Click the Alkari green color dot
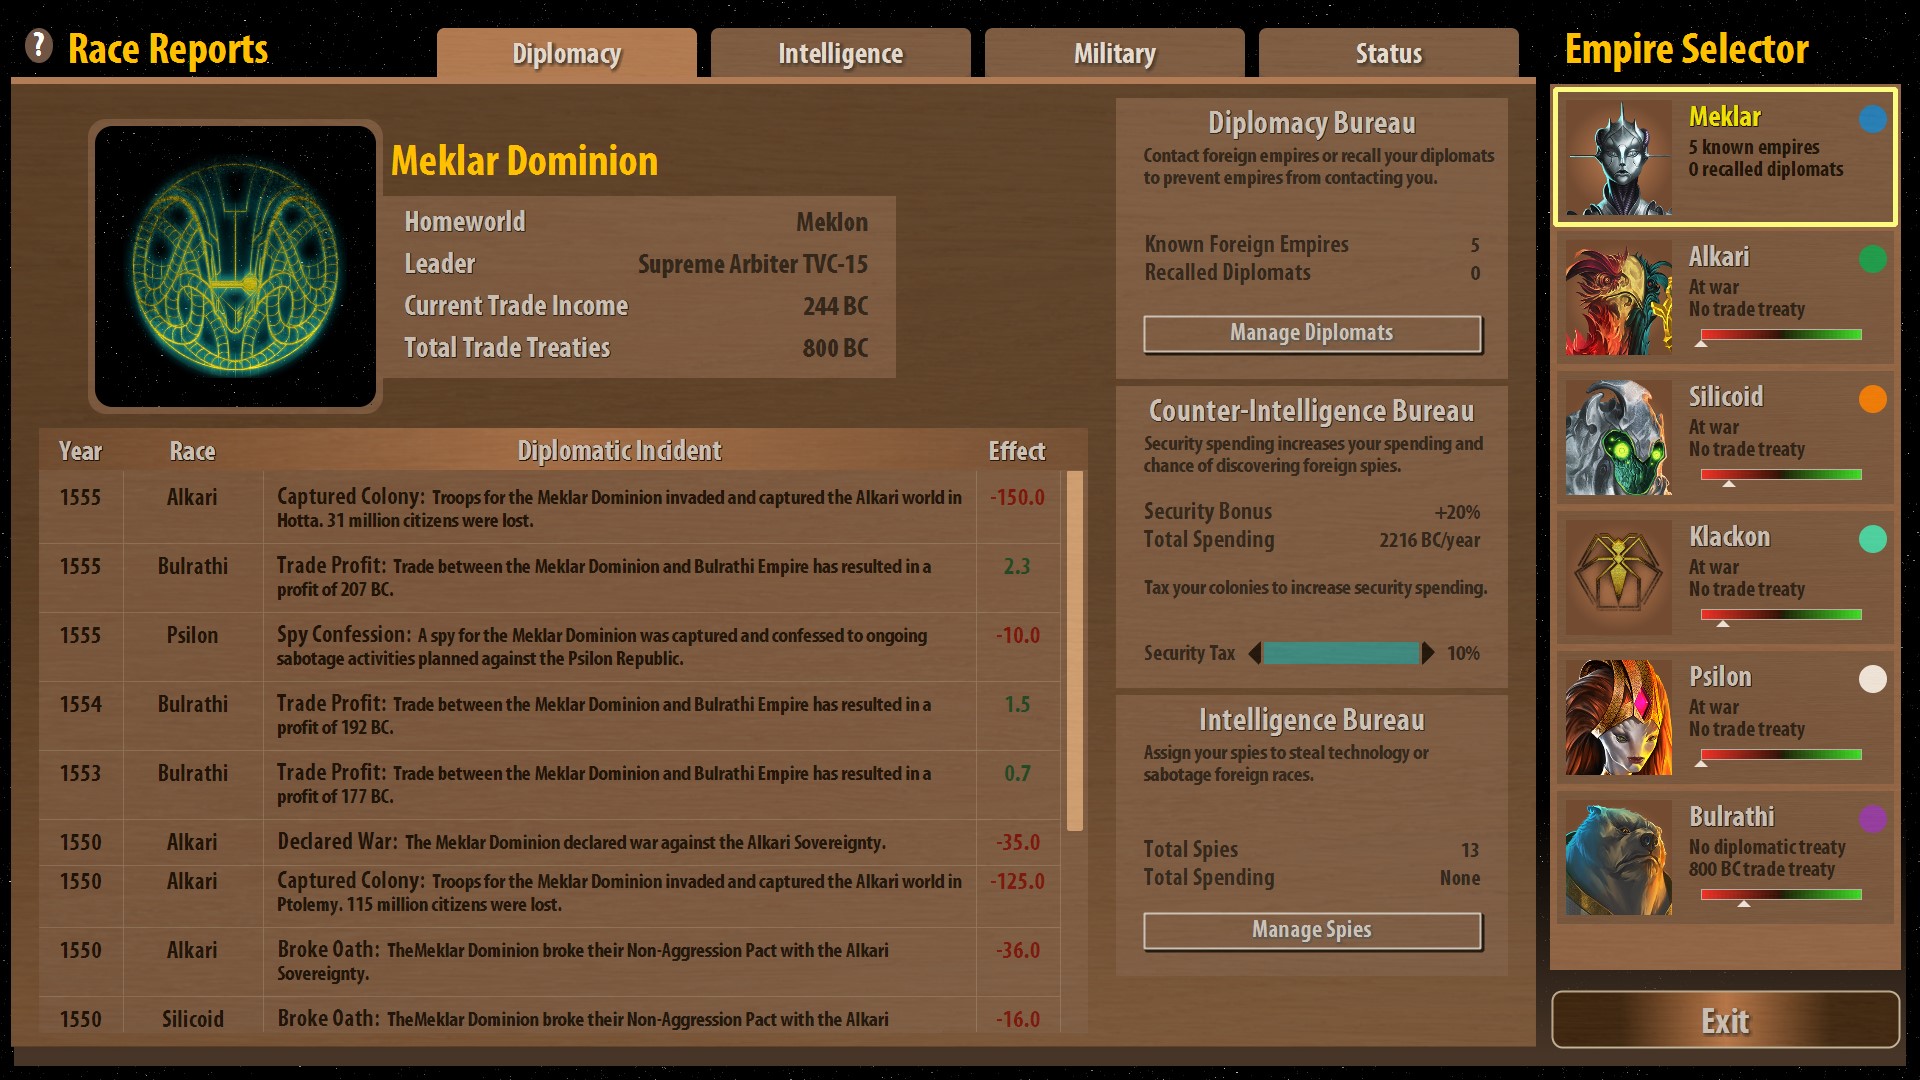Image resolution: width=1920 pixels, height=1080 pixels. (x=1872, y=259)
